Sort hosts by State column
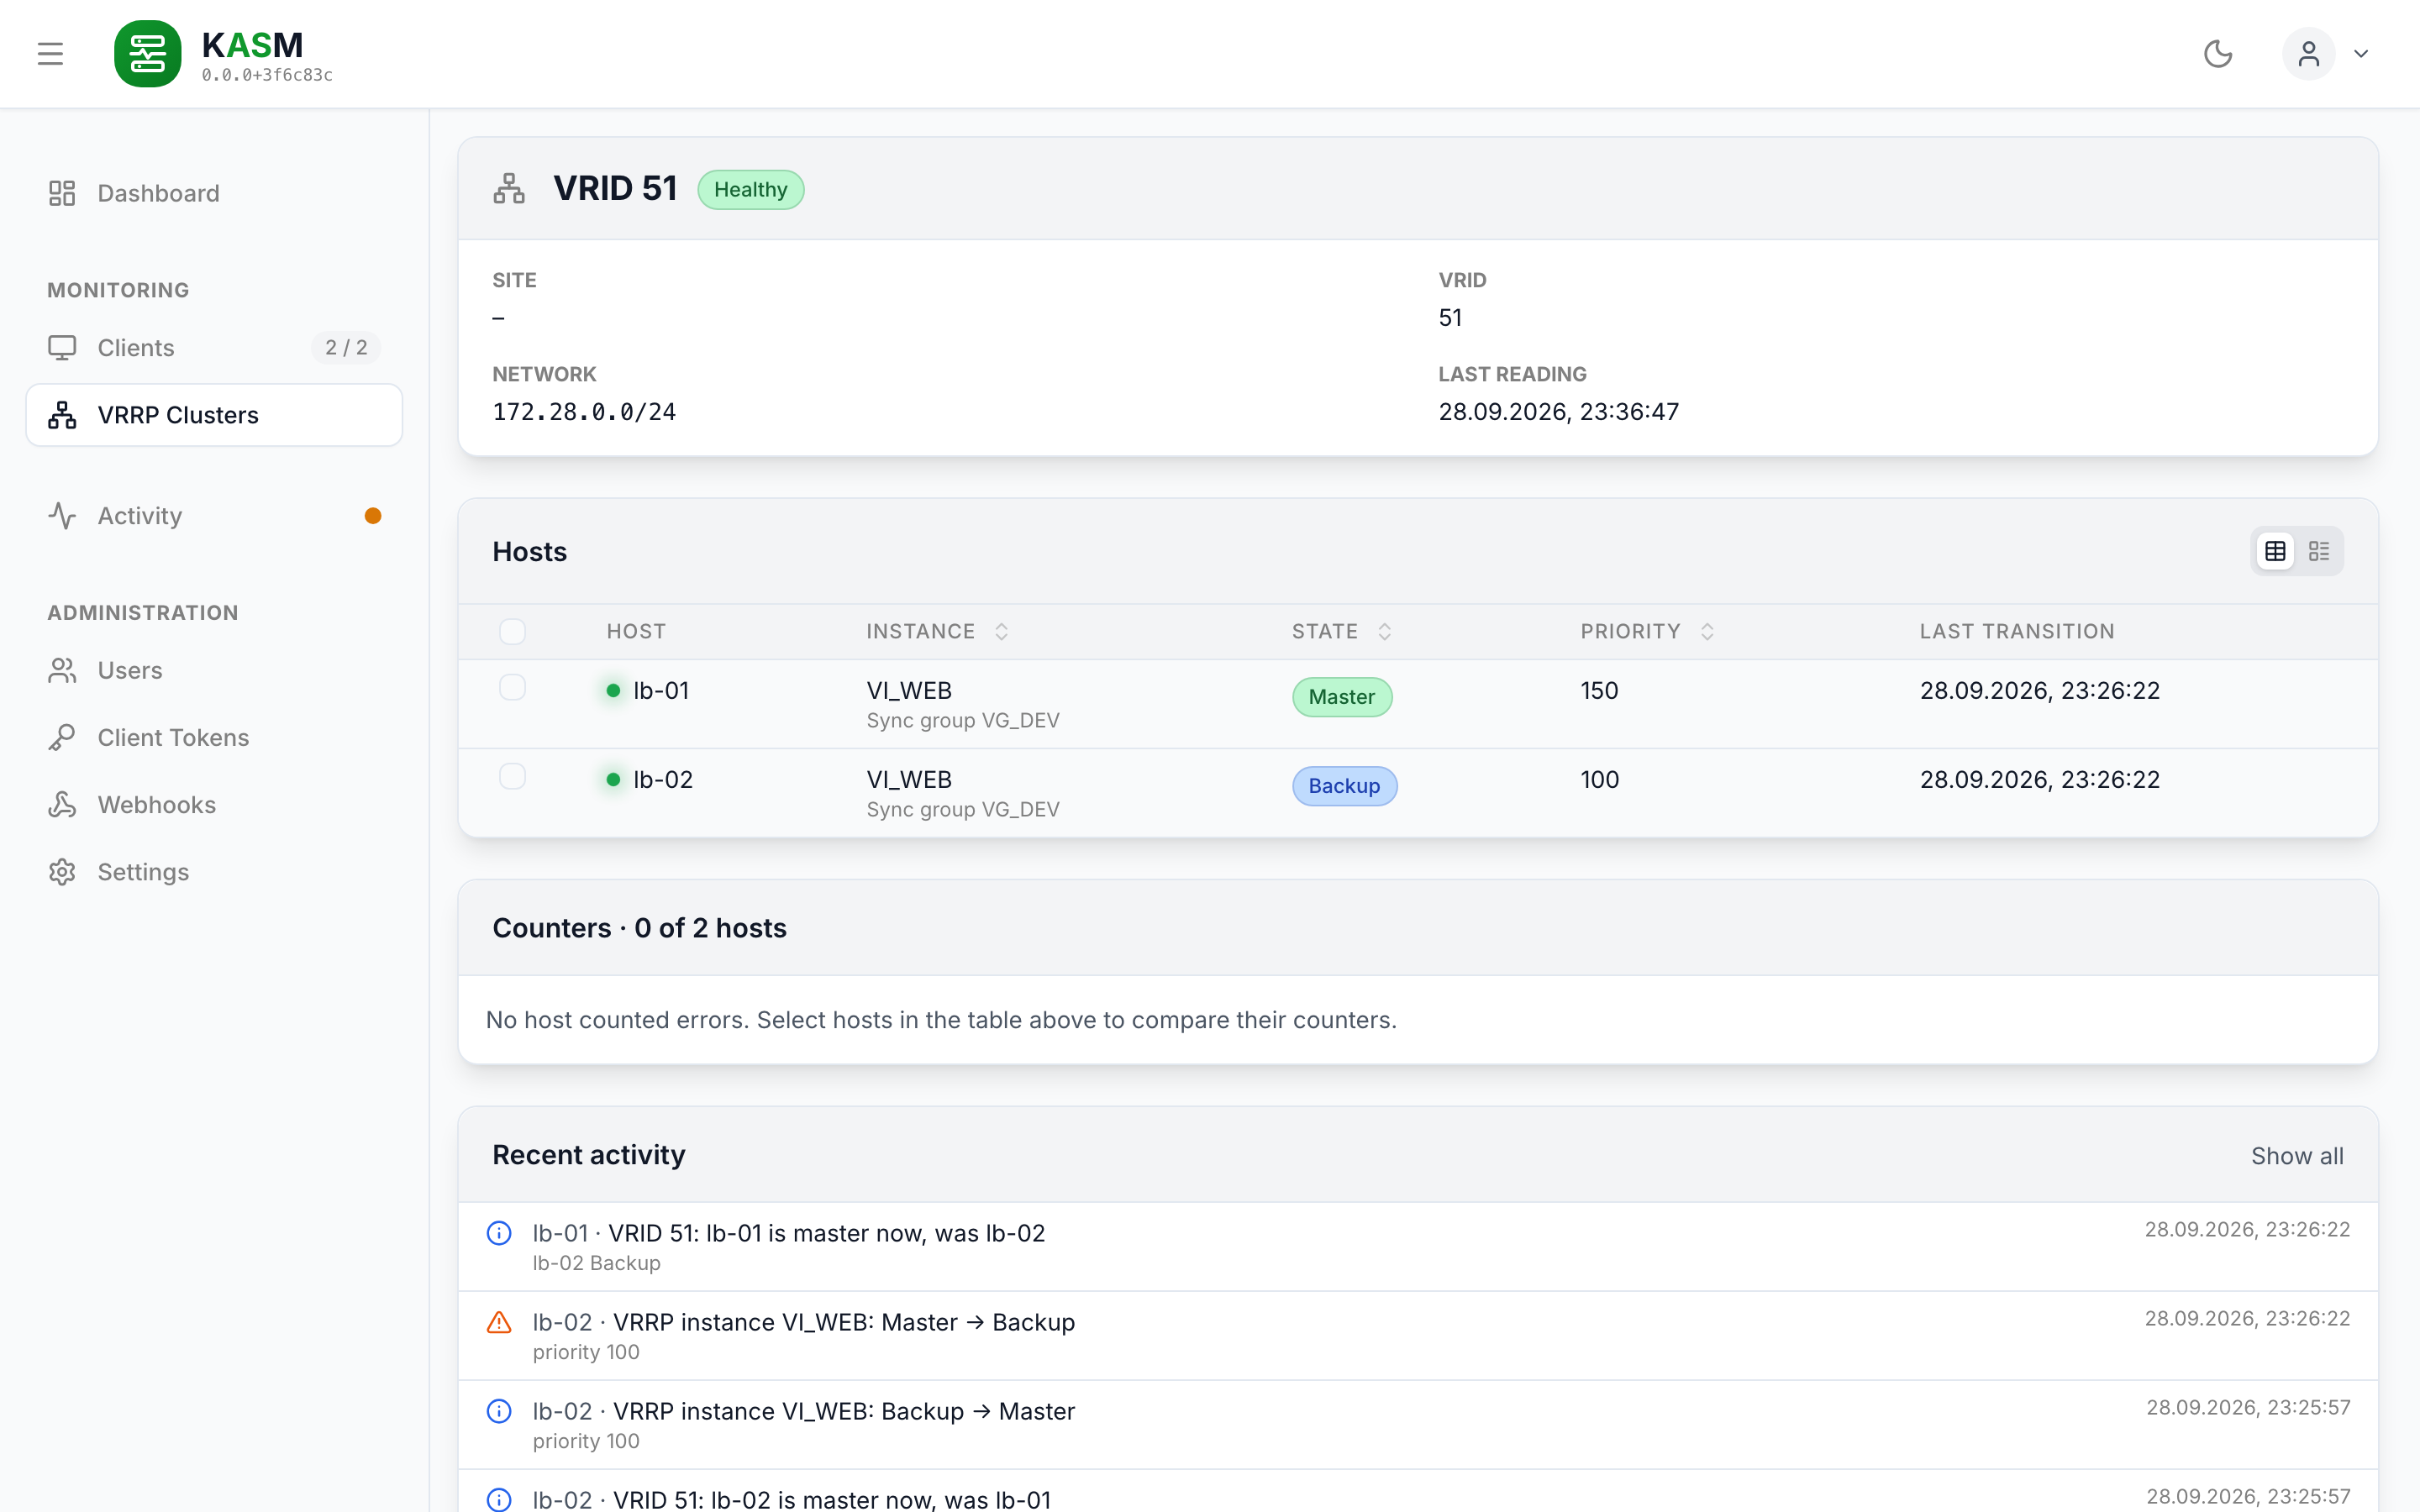Image resolution: width=2420 pixels, height=1512 pixels. [1342, 632]
